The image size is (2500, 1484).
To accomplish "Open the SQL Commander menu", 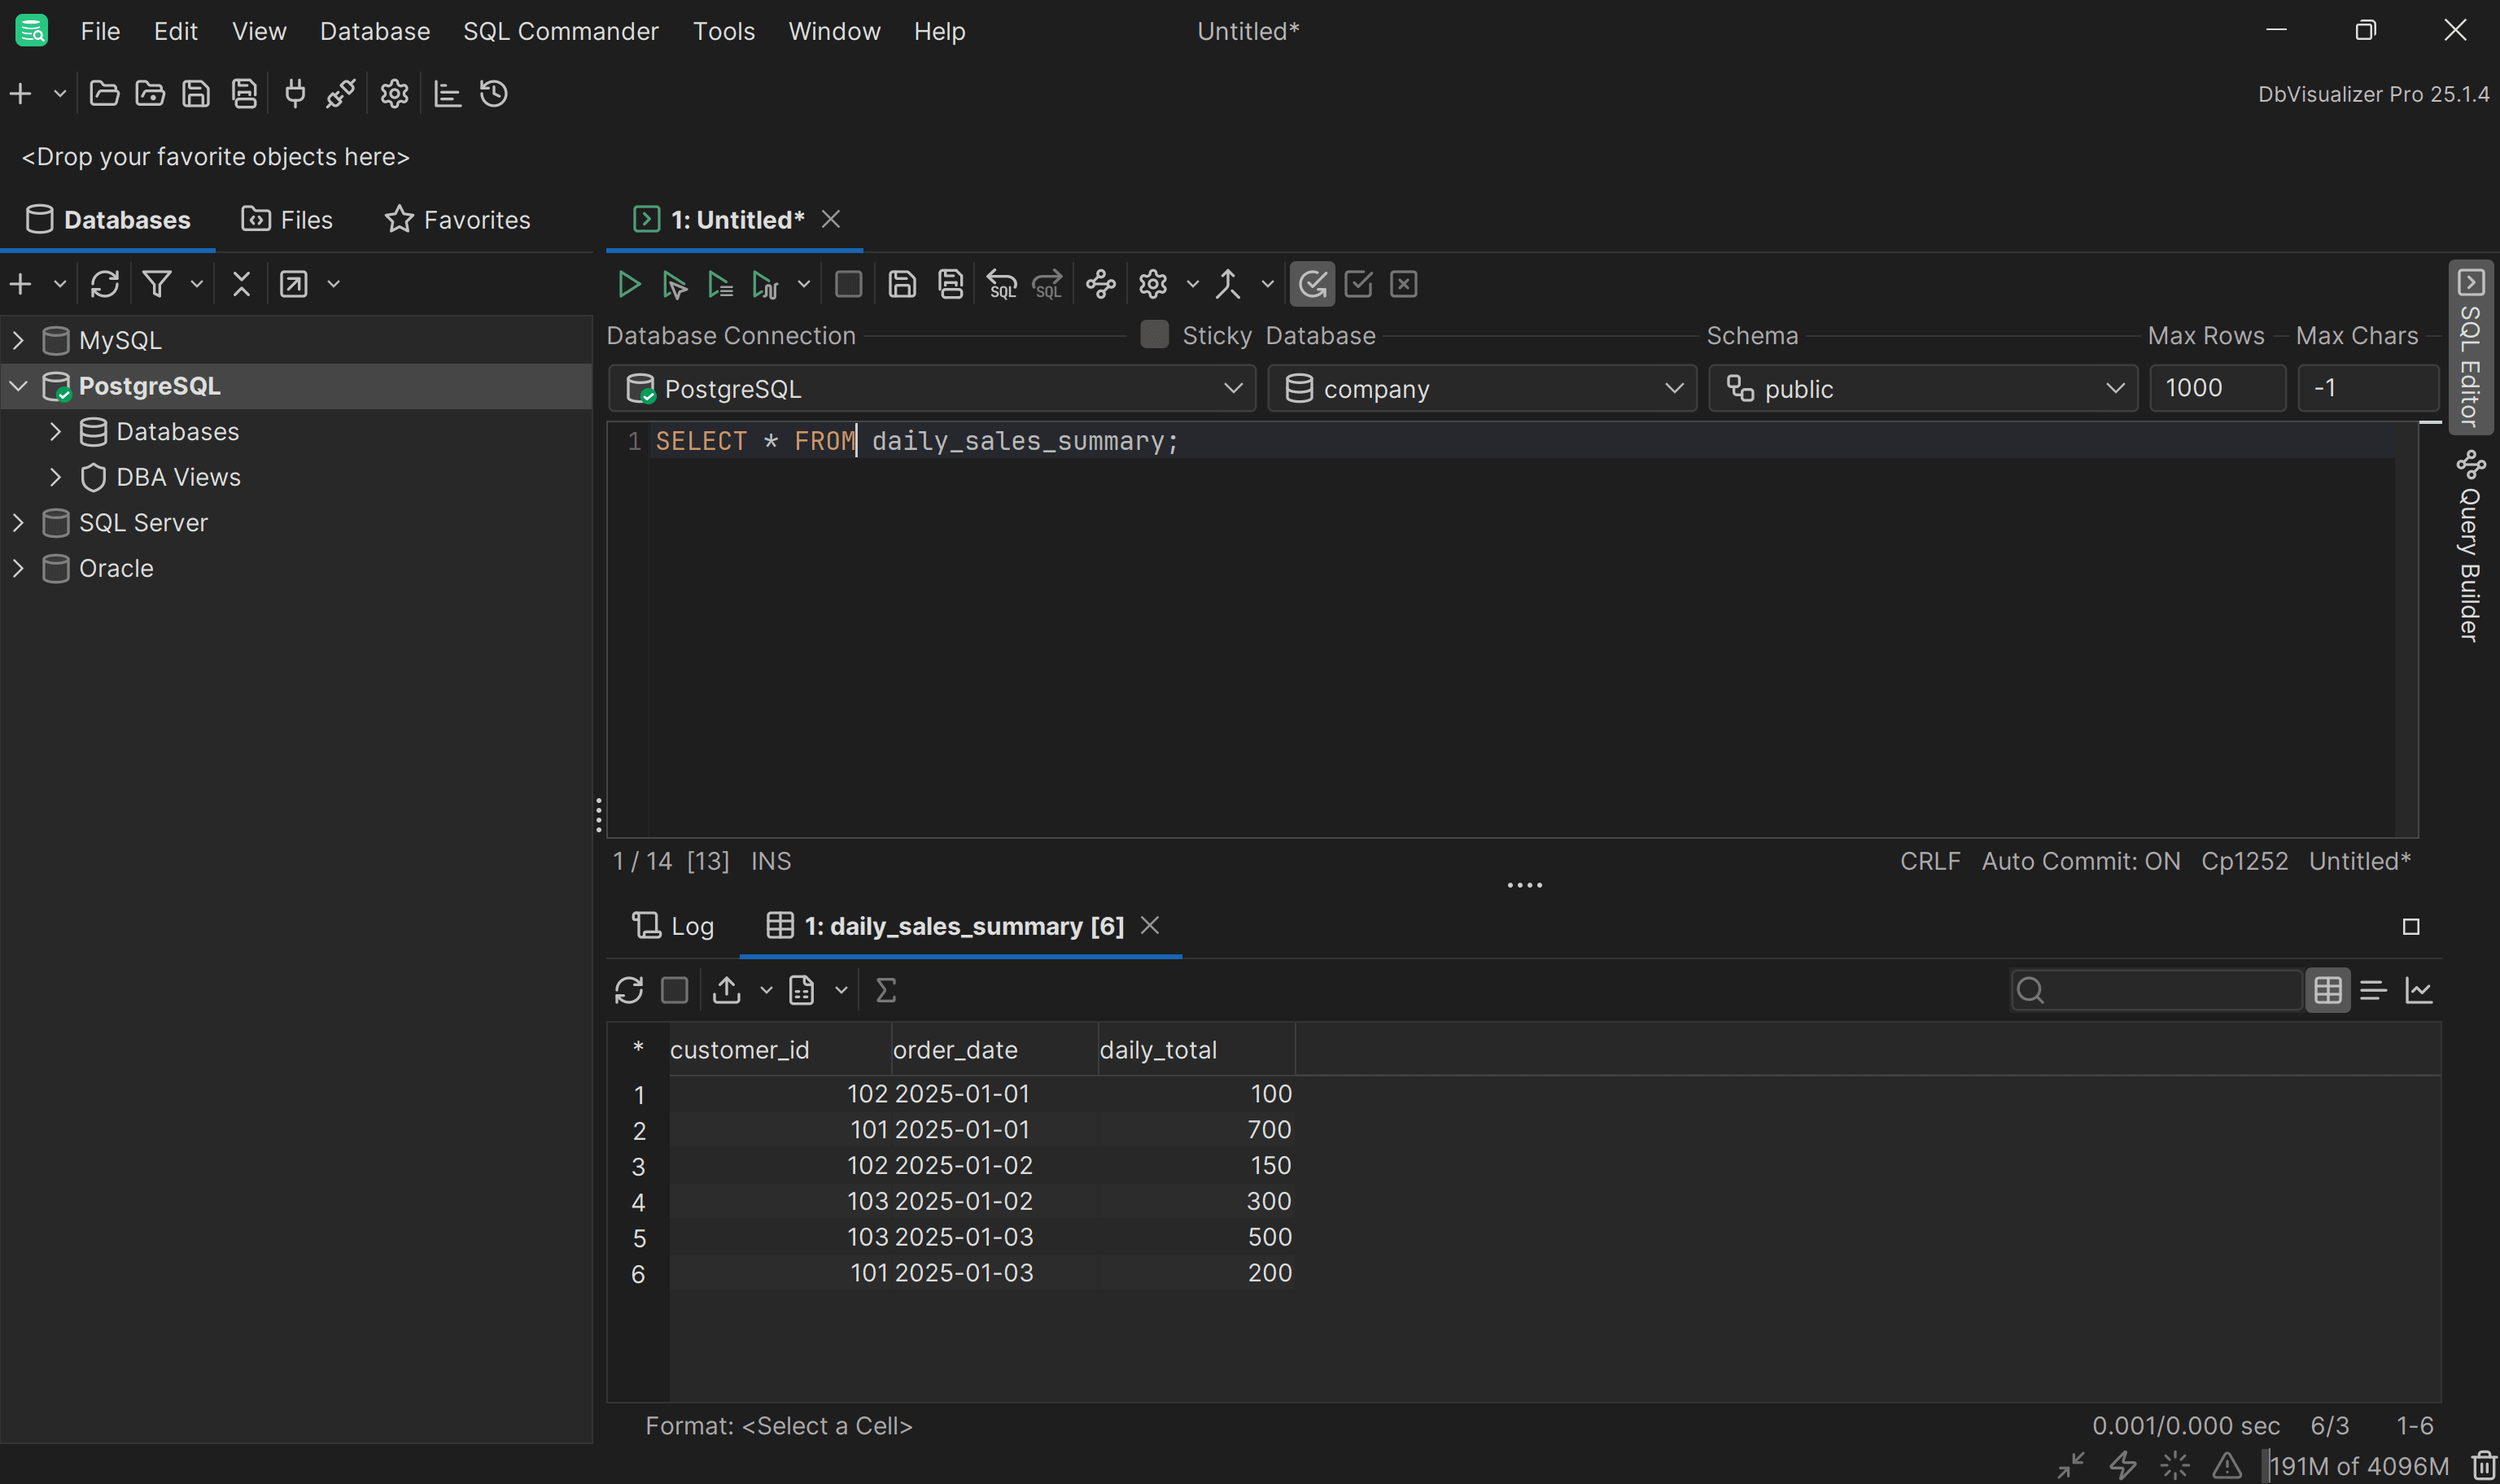I will pos(560,31).
